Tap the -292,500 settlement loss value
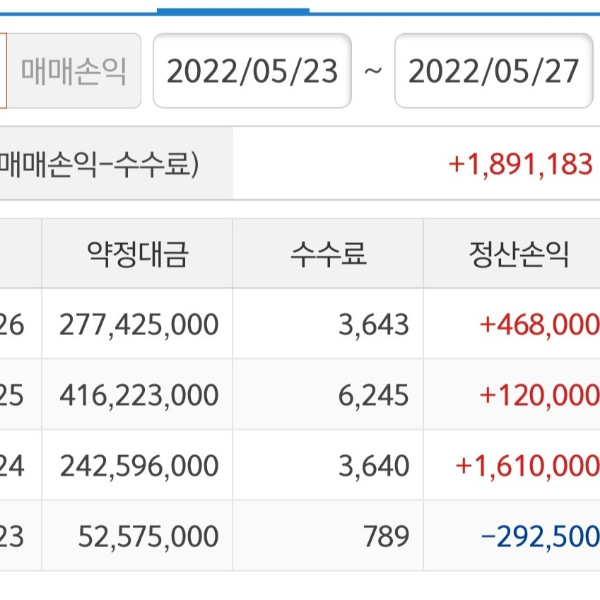Image resolution: width=600 pixels, height=600 pixels. click(539, 536)
